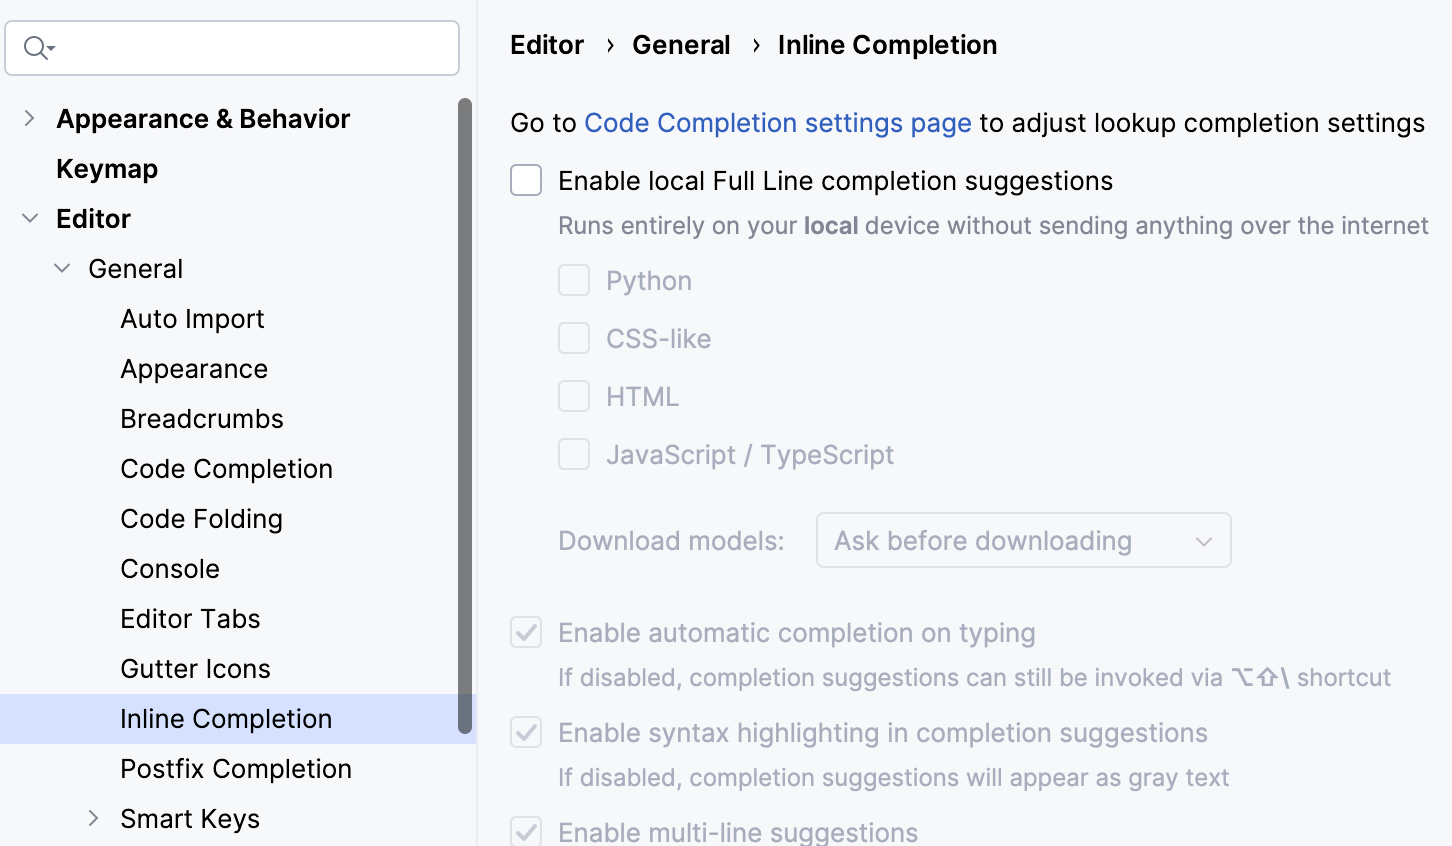
Task: Open Postfix Completion settings
Action: pos(236,769)
